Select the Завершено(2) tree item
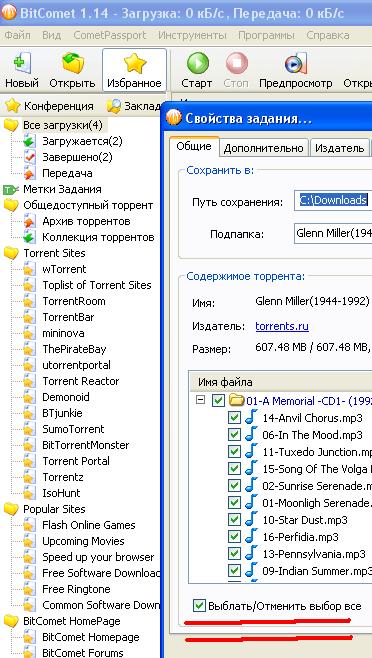This screenshot has height=658, width=372. coord(77,157)
